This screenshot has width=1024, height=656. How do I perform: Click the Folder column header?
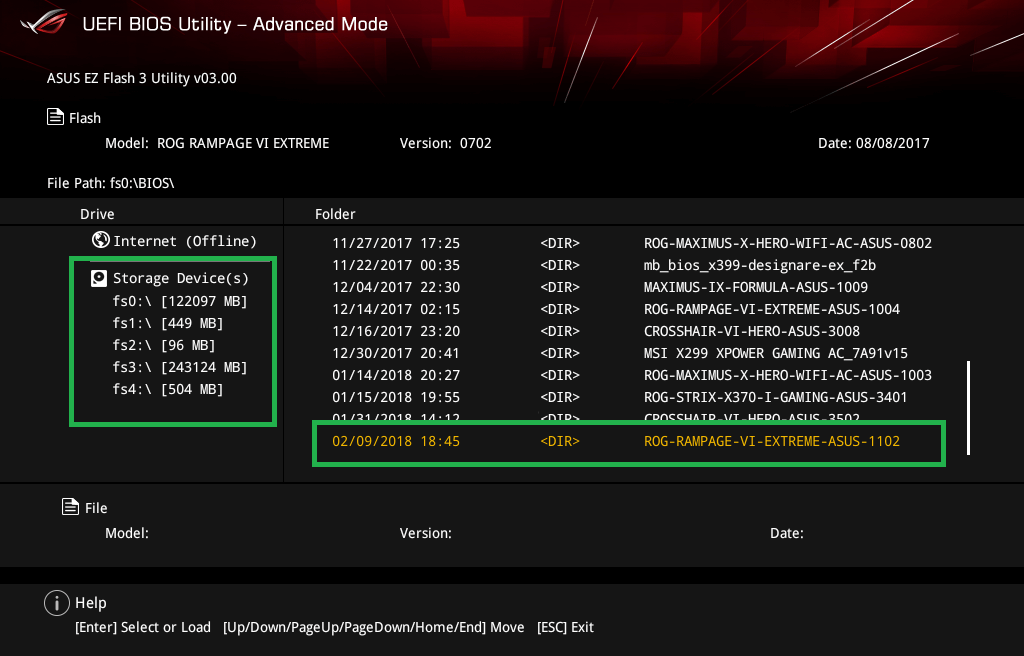[335, 214]
